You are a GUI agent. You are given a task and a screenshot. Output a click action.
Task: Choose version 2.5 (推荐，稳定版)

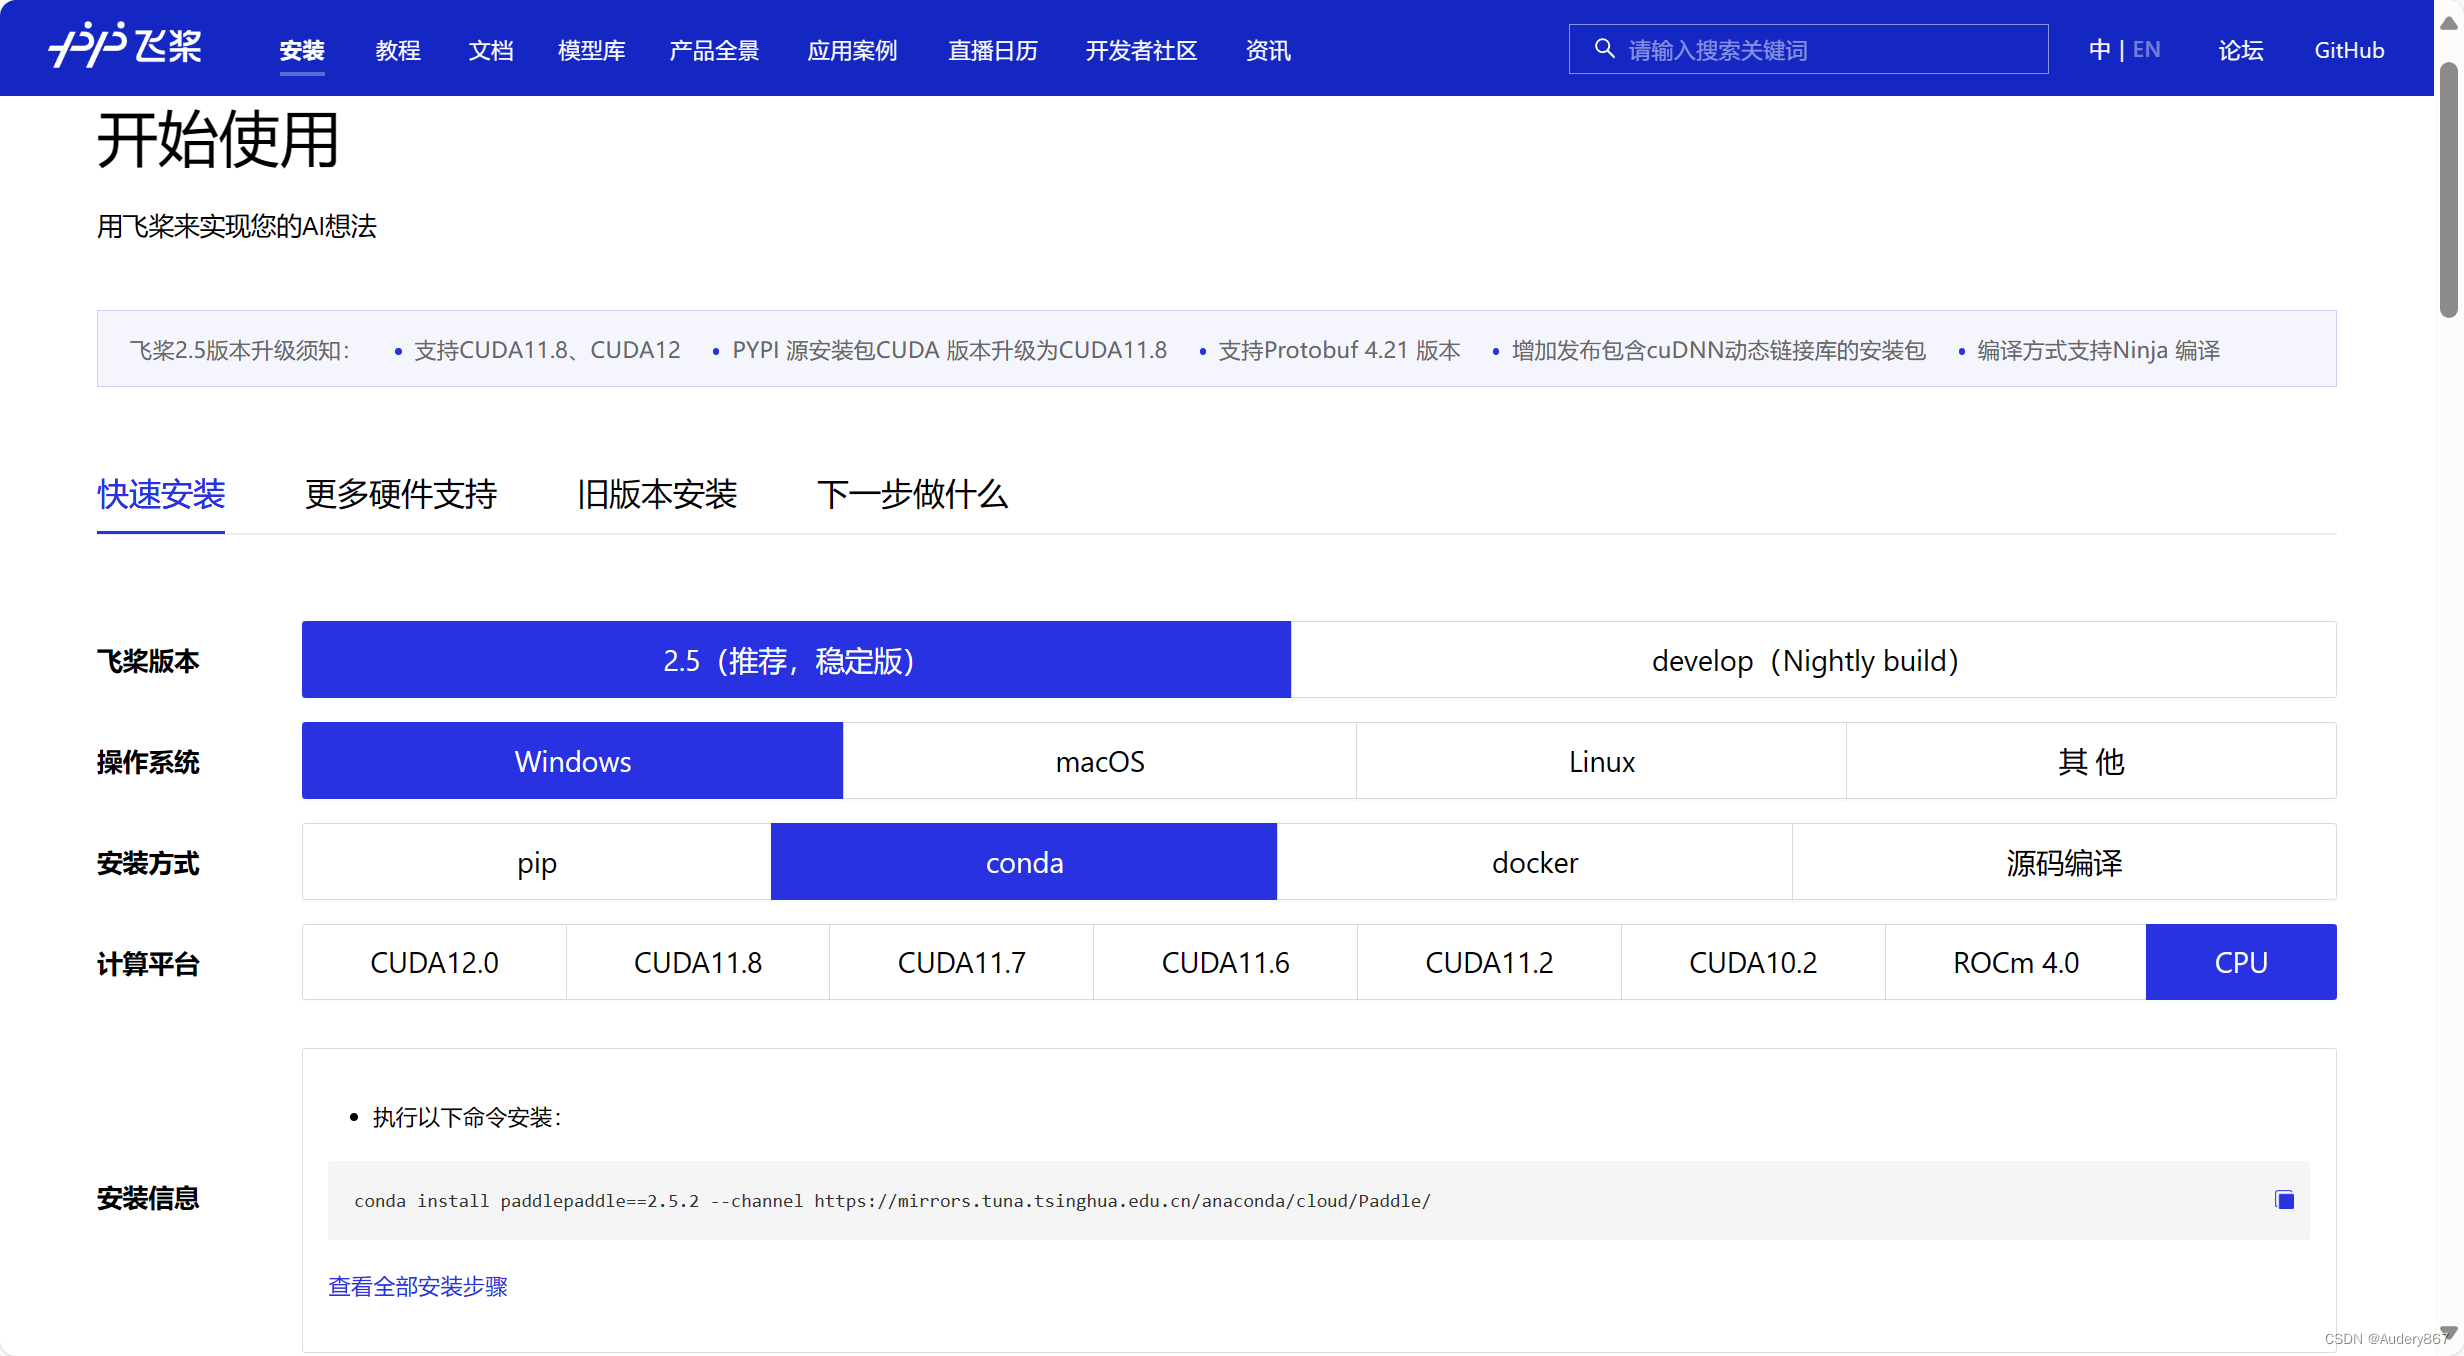796,660
